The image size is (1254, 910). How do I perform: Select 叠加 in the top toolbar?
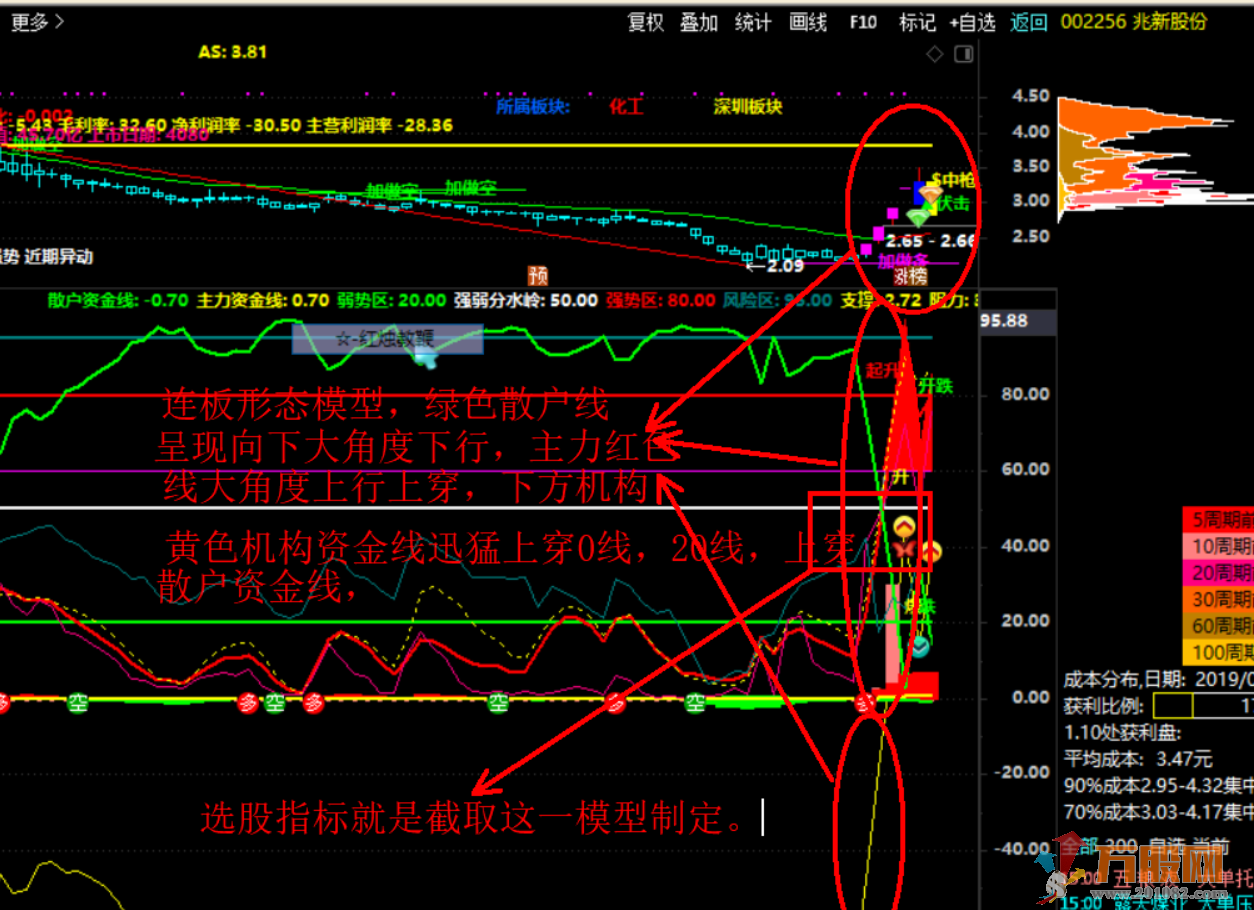699,22
